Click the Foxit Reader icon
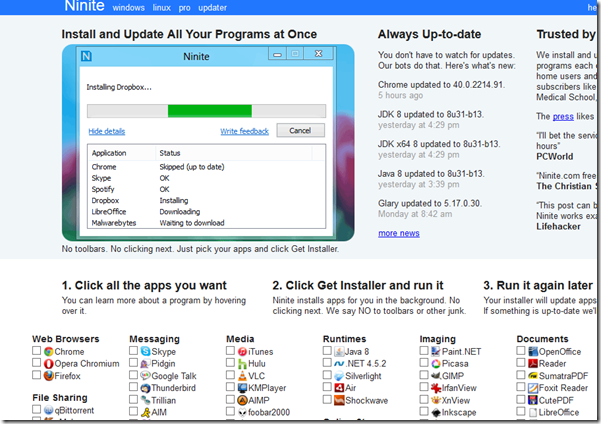This screenshot has width=601, height=424. click(x=533, y=388)
